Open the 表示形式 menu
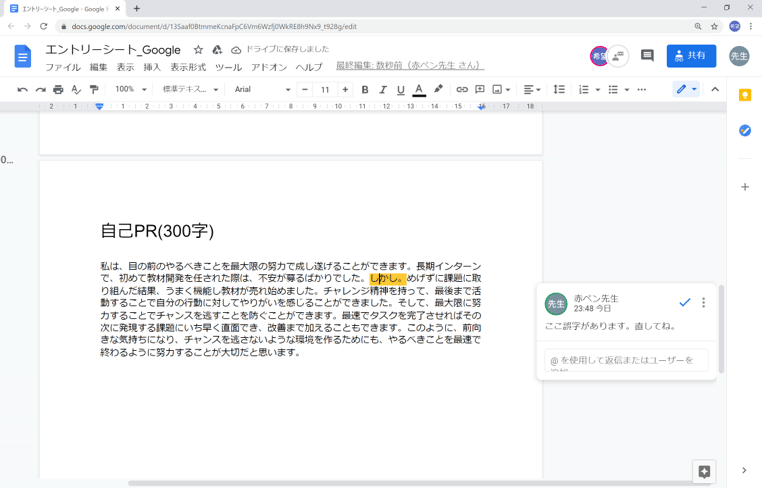Screen dimensions: 762x488 [188, 67]
